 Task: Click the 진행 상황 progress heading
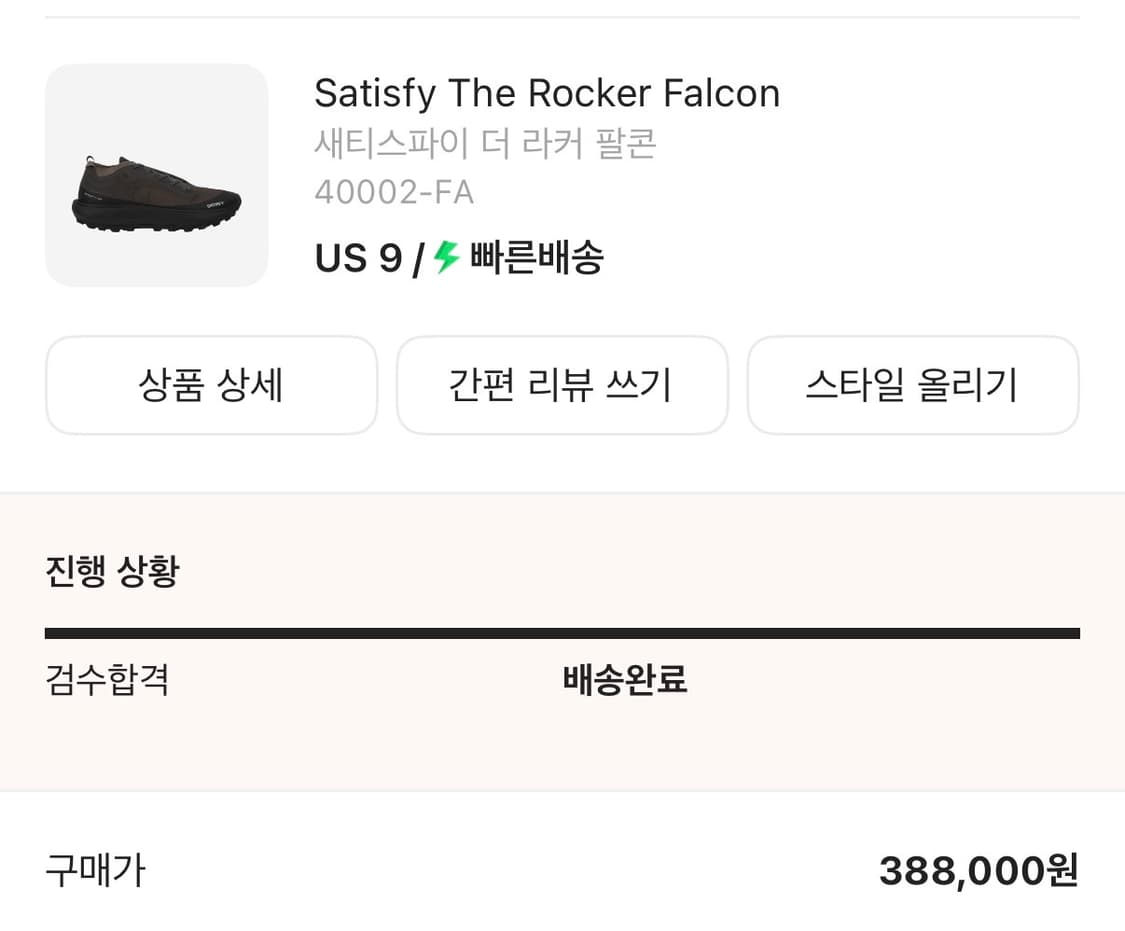111,571
